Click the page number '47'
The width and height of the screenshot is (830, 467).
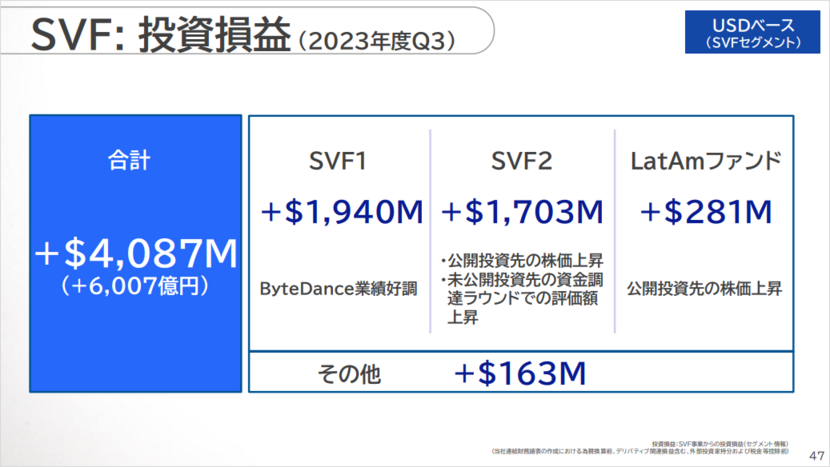(x=816, y=455)
